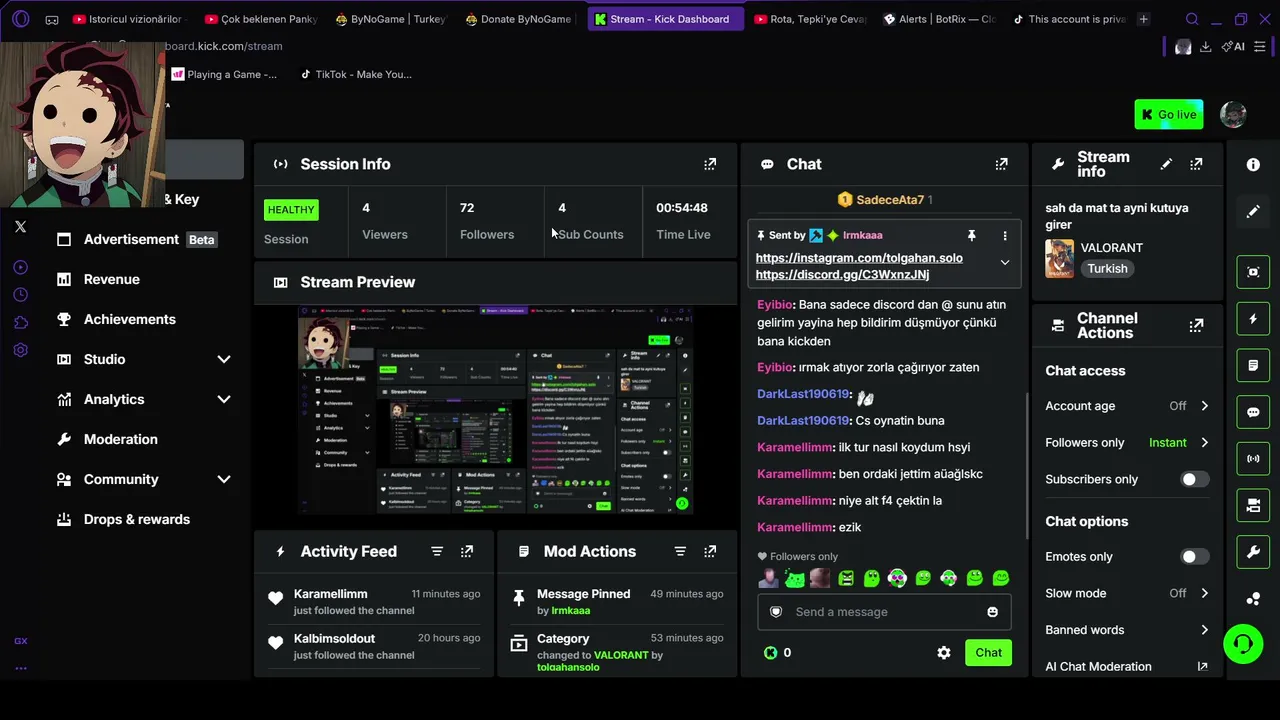Click the HEALTHY session status badge
Screen dimensions: 1280x720
click(291, 210)
